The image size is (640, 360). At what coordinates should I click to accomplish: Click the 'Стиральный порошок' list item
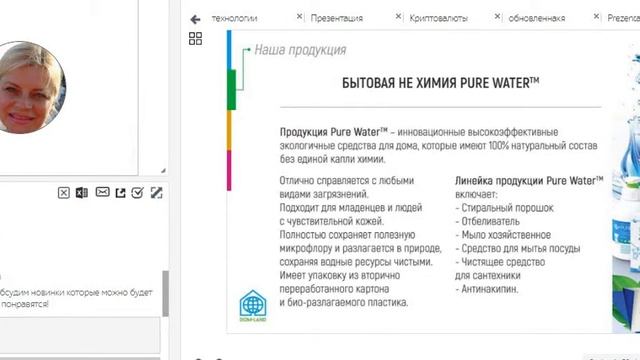[504, 208]
